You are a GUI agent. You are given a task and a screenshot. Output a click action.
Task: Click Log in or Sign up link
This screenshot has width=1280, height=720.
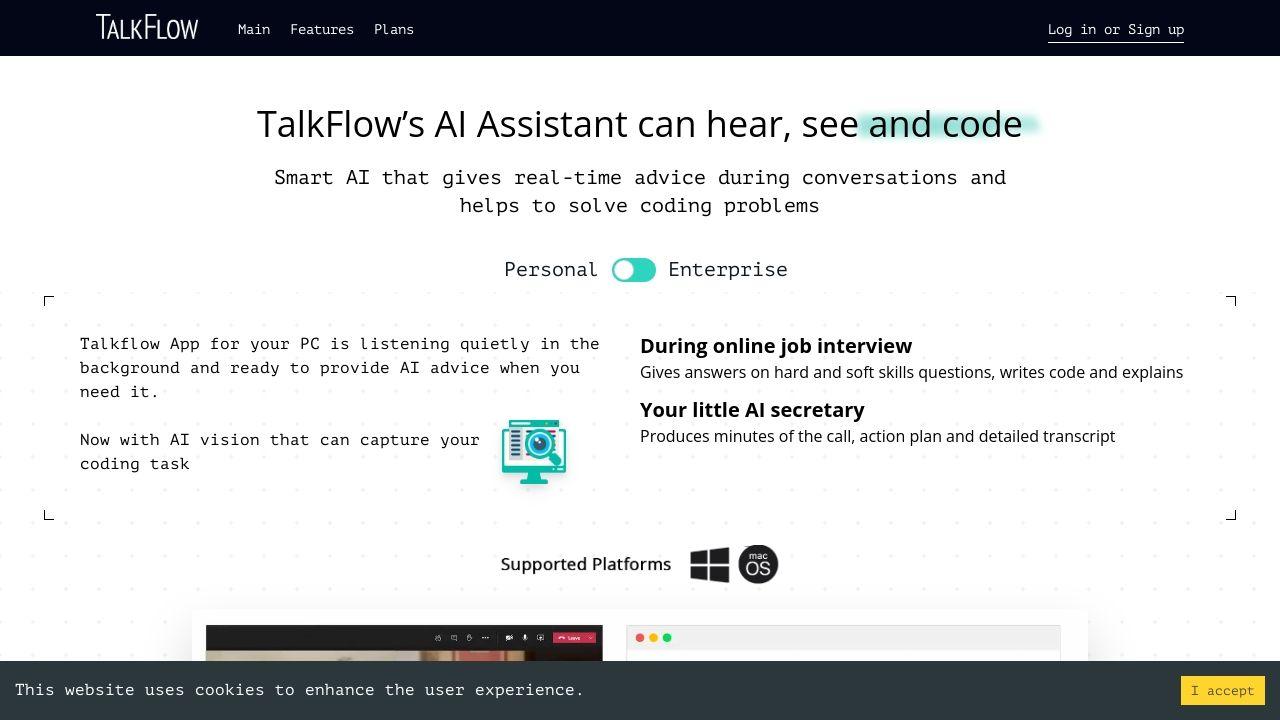[1116, 29]
